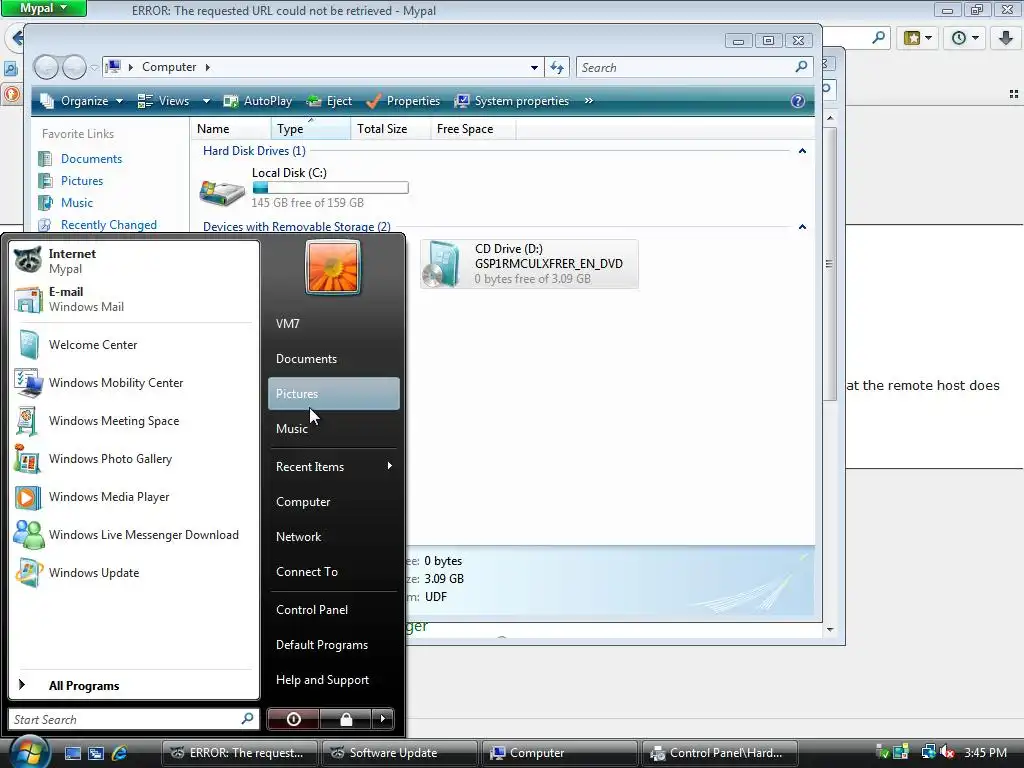Viewport: 1024px width, 768px height.
Task: Start Windows Photo Gallery
Action: pos(134,458)
